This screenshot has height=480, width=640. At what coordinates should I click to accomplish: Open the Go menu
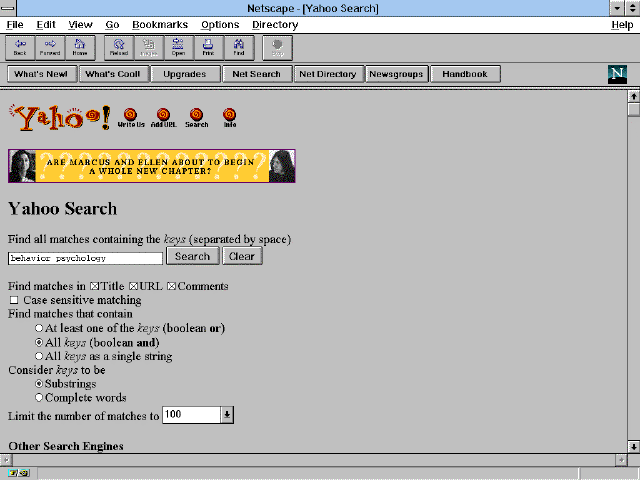tap(112, 25)
